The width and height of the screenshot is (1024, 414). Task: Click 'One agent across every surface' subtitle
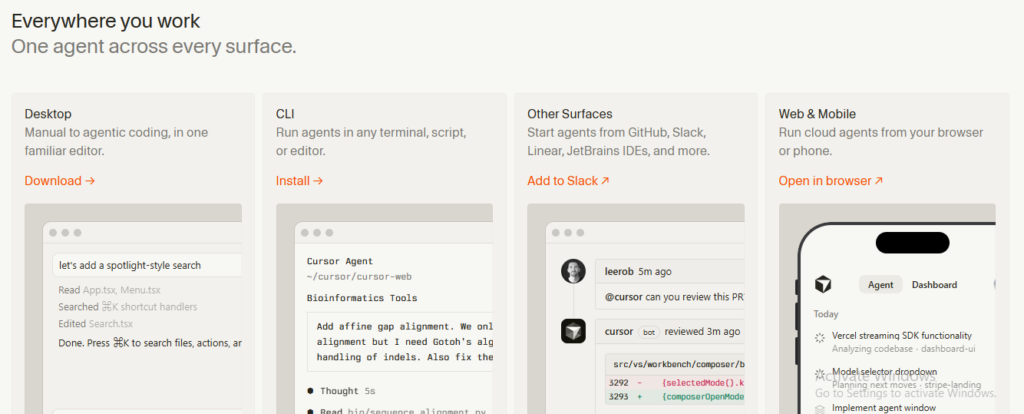(153, 47)
